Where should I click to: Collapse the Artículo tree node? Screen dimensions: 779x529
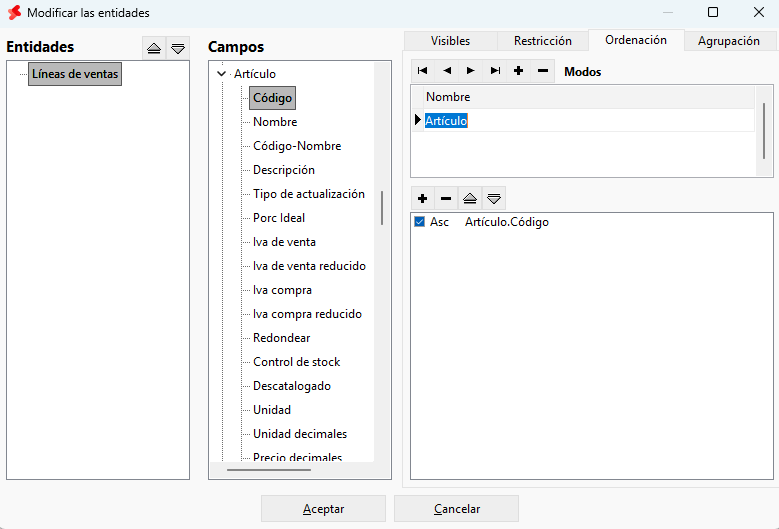click(222, 74)
